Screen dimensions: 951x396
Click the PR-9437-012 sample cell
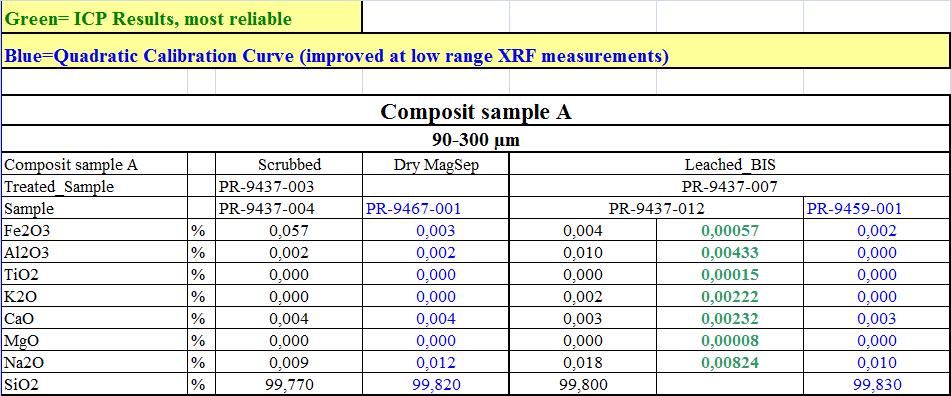pyautogui.click(x=656, y=209)
